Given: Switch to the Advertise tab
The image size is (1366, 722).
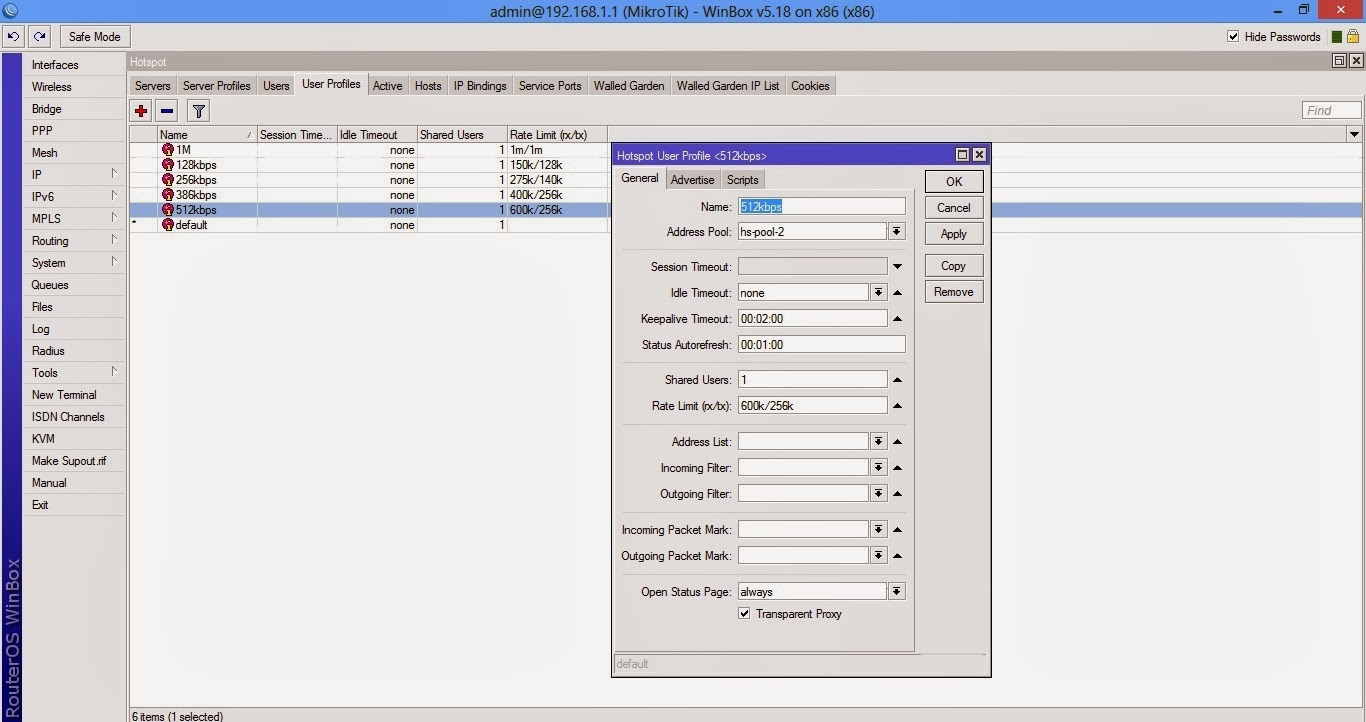Looking at the screenshot, I should (x=692, y=180).
